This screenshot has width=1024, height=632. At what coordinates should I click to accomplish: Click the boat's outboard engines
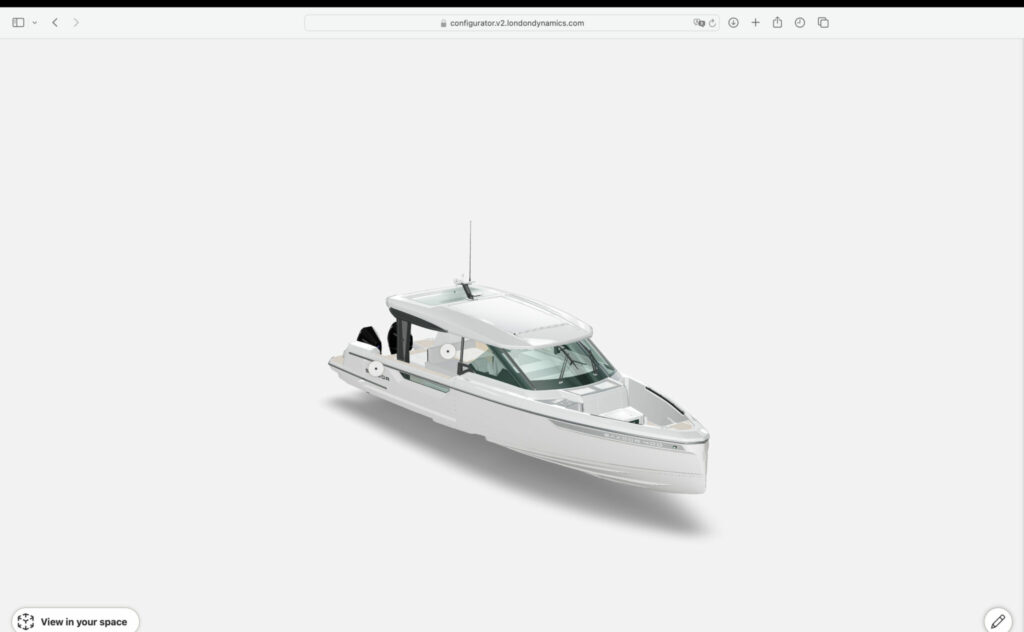(x=370, y=338)
